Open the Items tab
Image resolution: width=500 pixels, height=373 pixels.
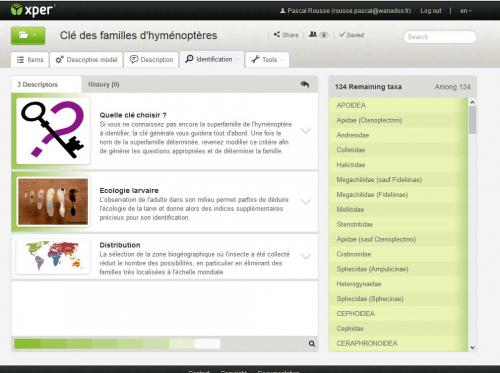30,60
